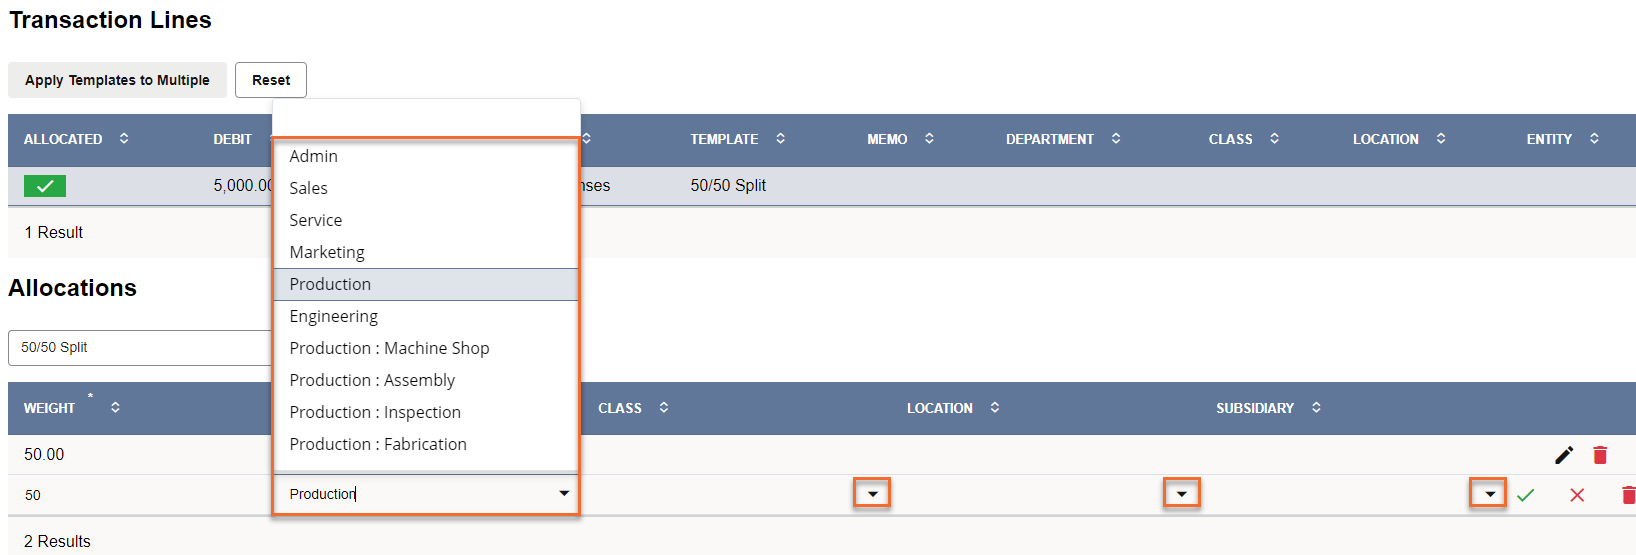The width and height of the screenshot is (1636, 555).
Task: Collapse the department combo box arrow
Action: (x=564, y=494)
